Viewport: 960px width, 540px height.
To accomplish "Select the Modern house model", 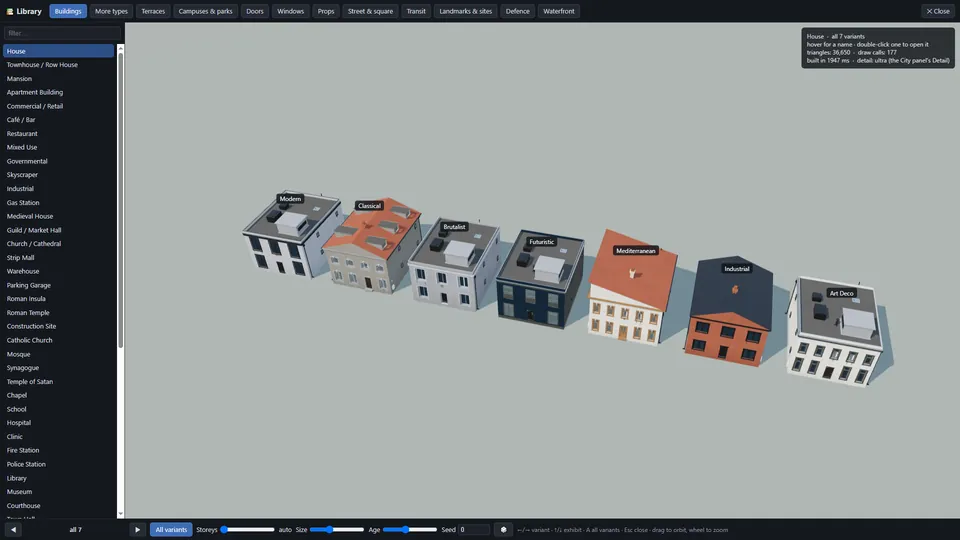I will click(291, 236).
